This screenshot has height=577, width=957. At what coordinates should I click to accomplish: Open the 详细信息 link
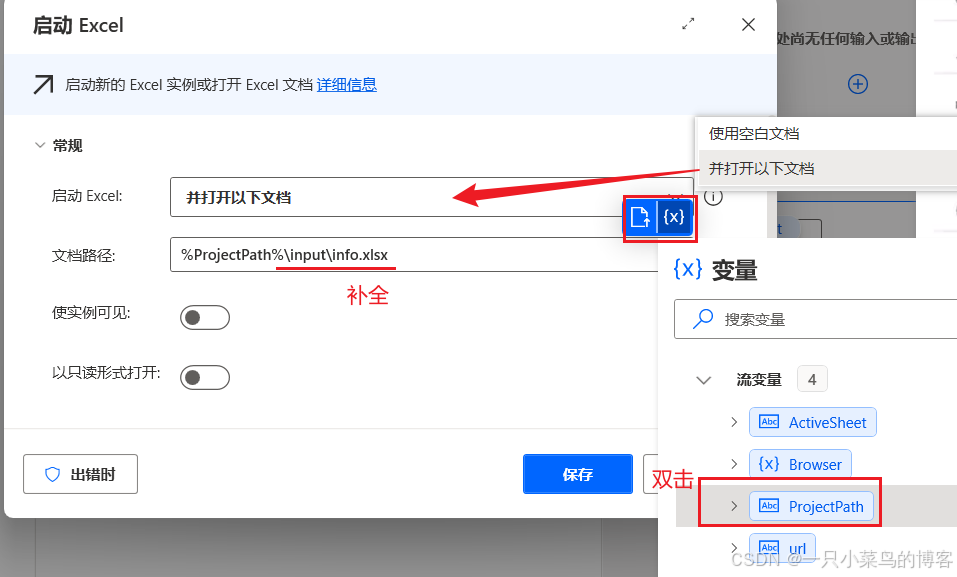[x=347, y=85]
